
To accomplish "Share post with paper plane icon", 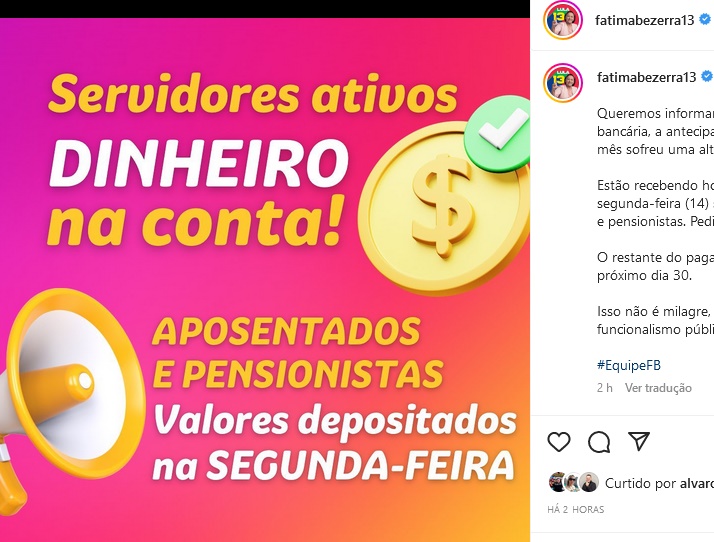I will (x=638, y=441).
